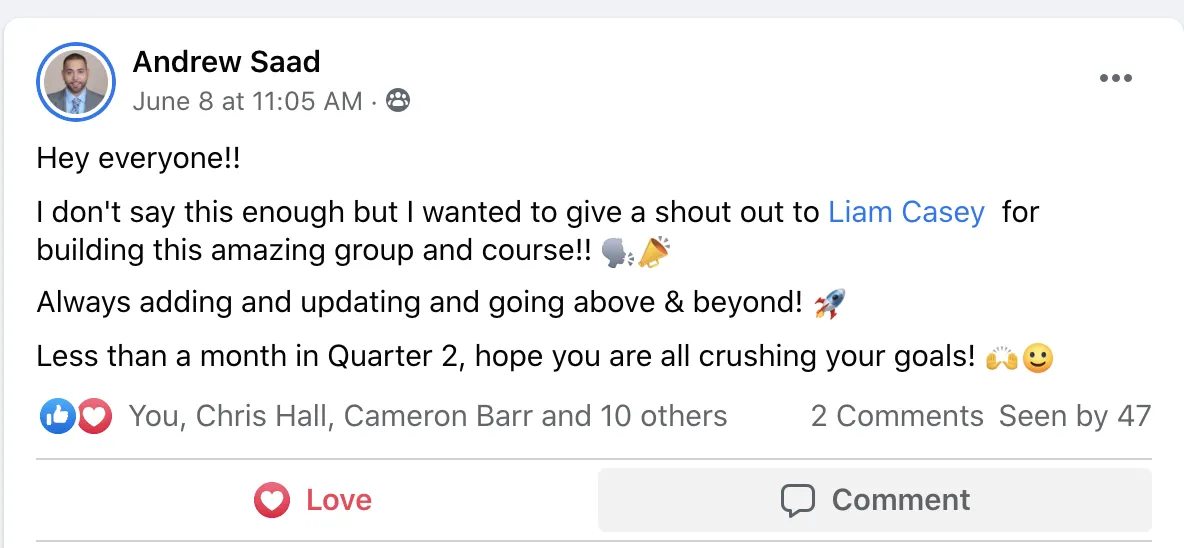Click the heart icon on Love button
1184x548 pixels.
(x=272, y=500)
